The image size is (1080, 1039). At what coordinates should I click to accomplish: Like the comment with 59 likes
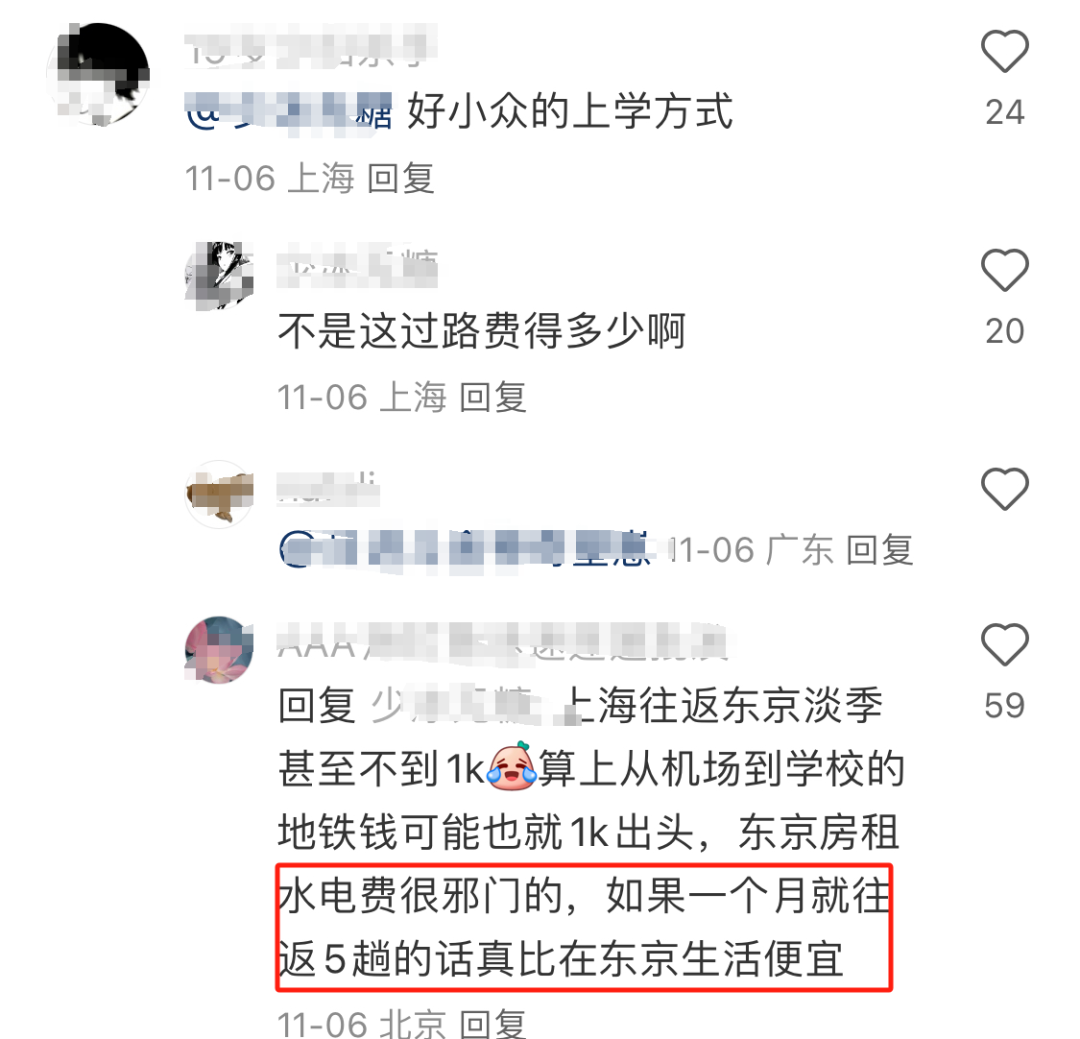1005,644
